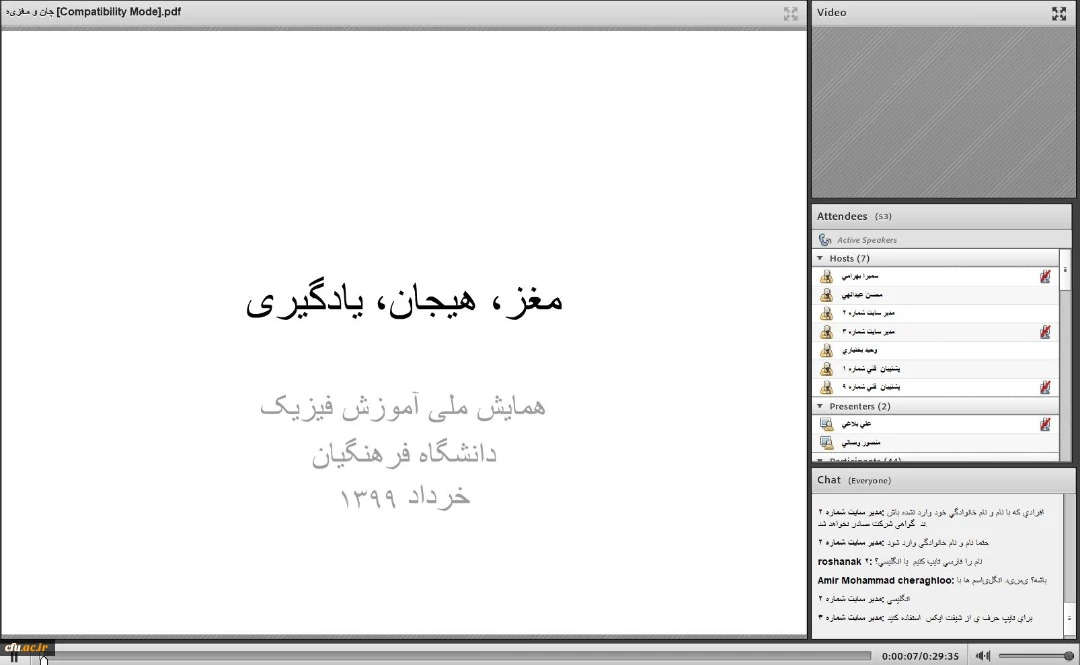Pause the recording playback
The height and width of the screenshot is (665, 1080).
coord(14,657)
